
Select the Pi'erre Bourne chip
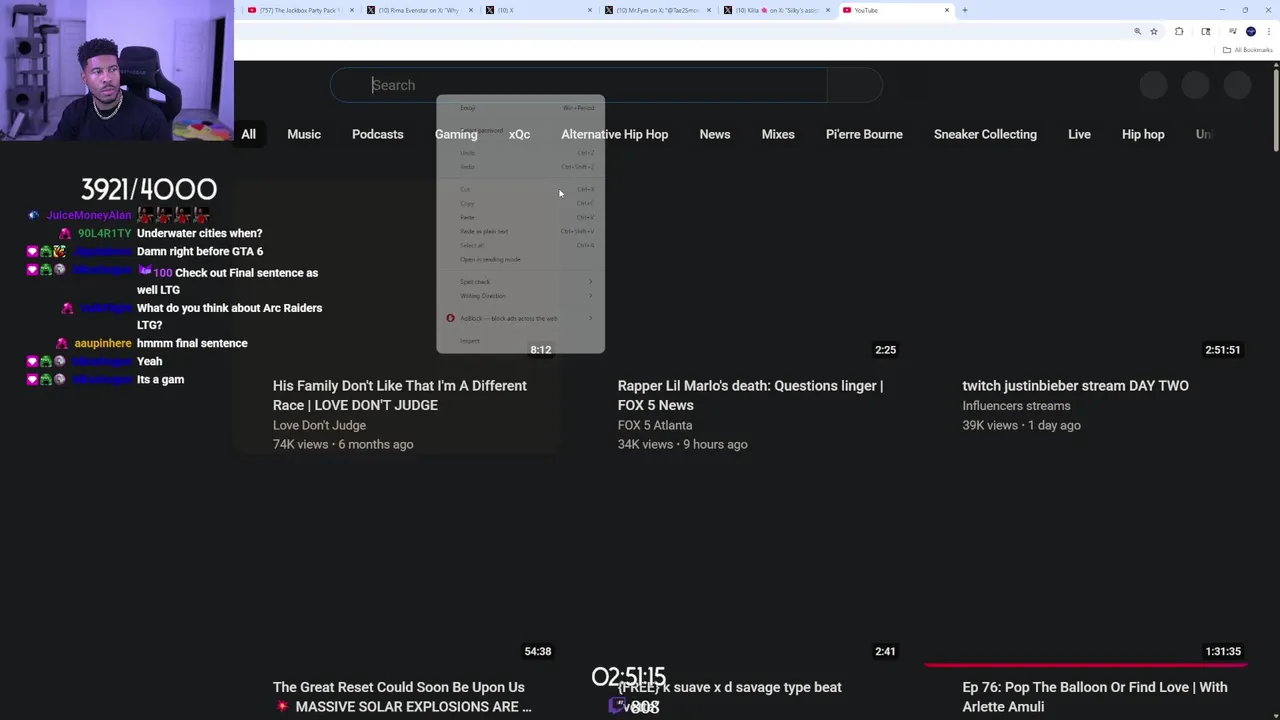(x=864, y=134)
